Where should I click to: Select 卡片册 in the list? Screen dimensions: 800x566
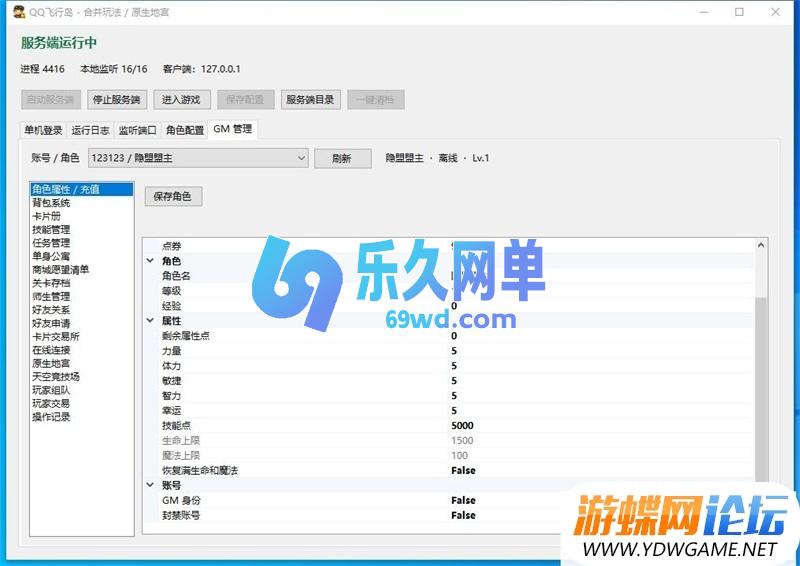pos(82,216)
